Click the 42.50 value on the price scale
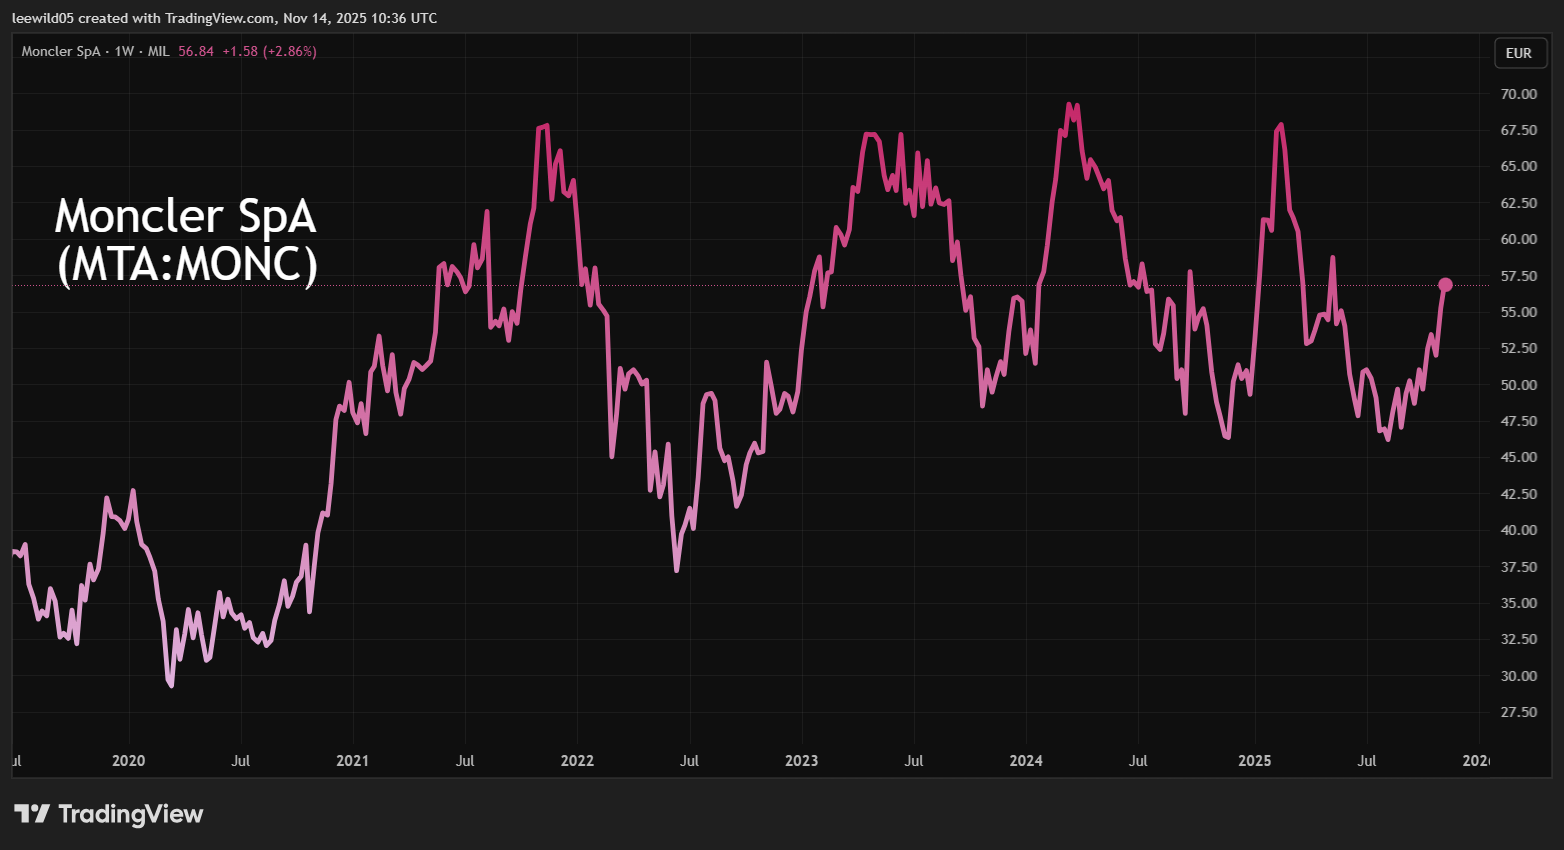Screen dimensions: 1564x850 coord(1518,493)
